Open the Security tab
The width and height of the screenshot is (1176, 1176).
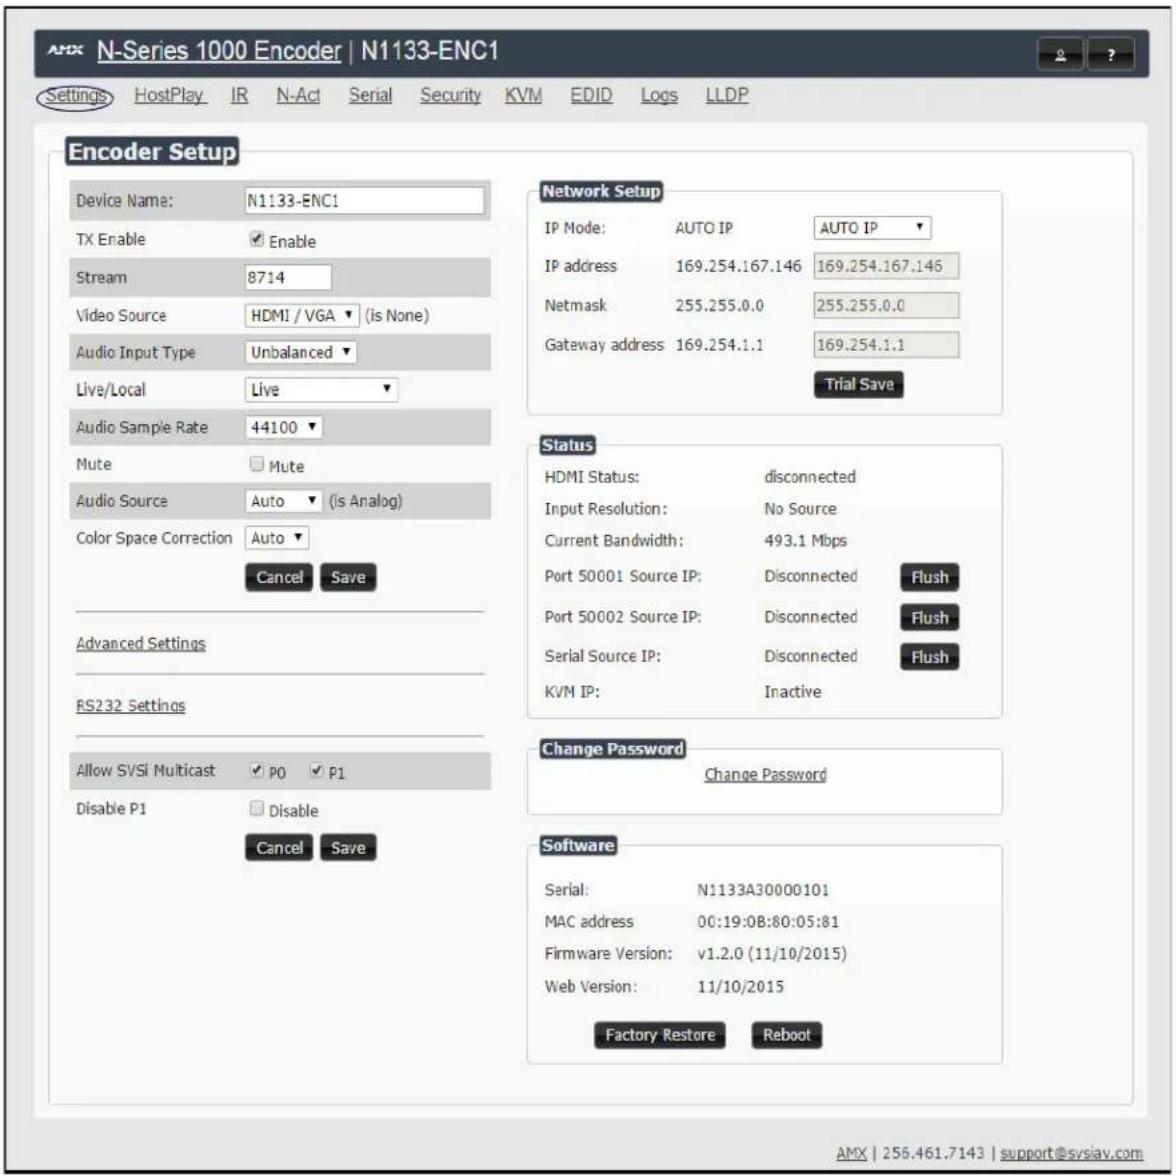[x=450, y=95]
